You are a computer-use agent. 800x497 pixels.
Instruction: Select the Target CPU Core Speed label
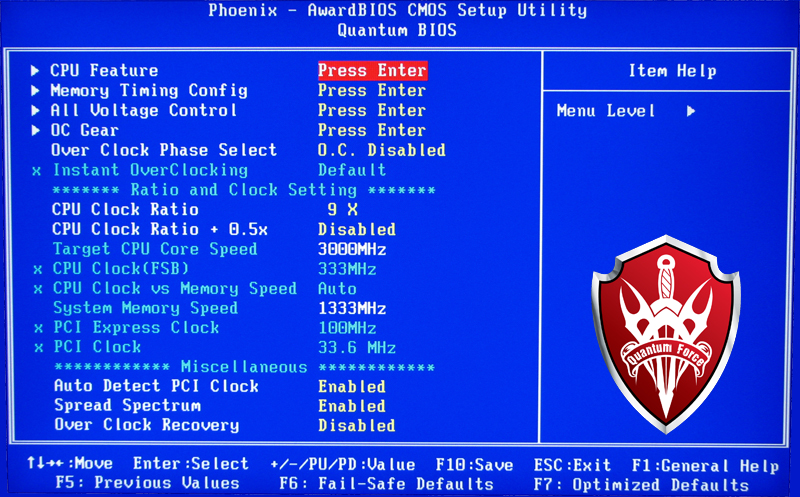(155, 249)
